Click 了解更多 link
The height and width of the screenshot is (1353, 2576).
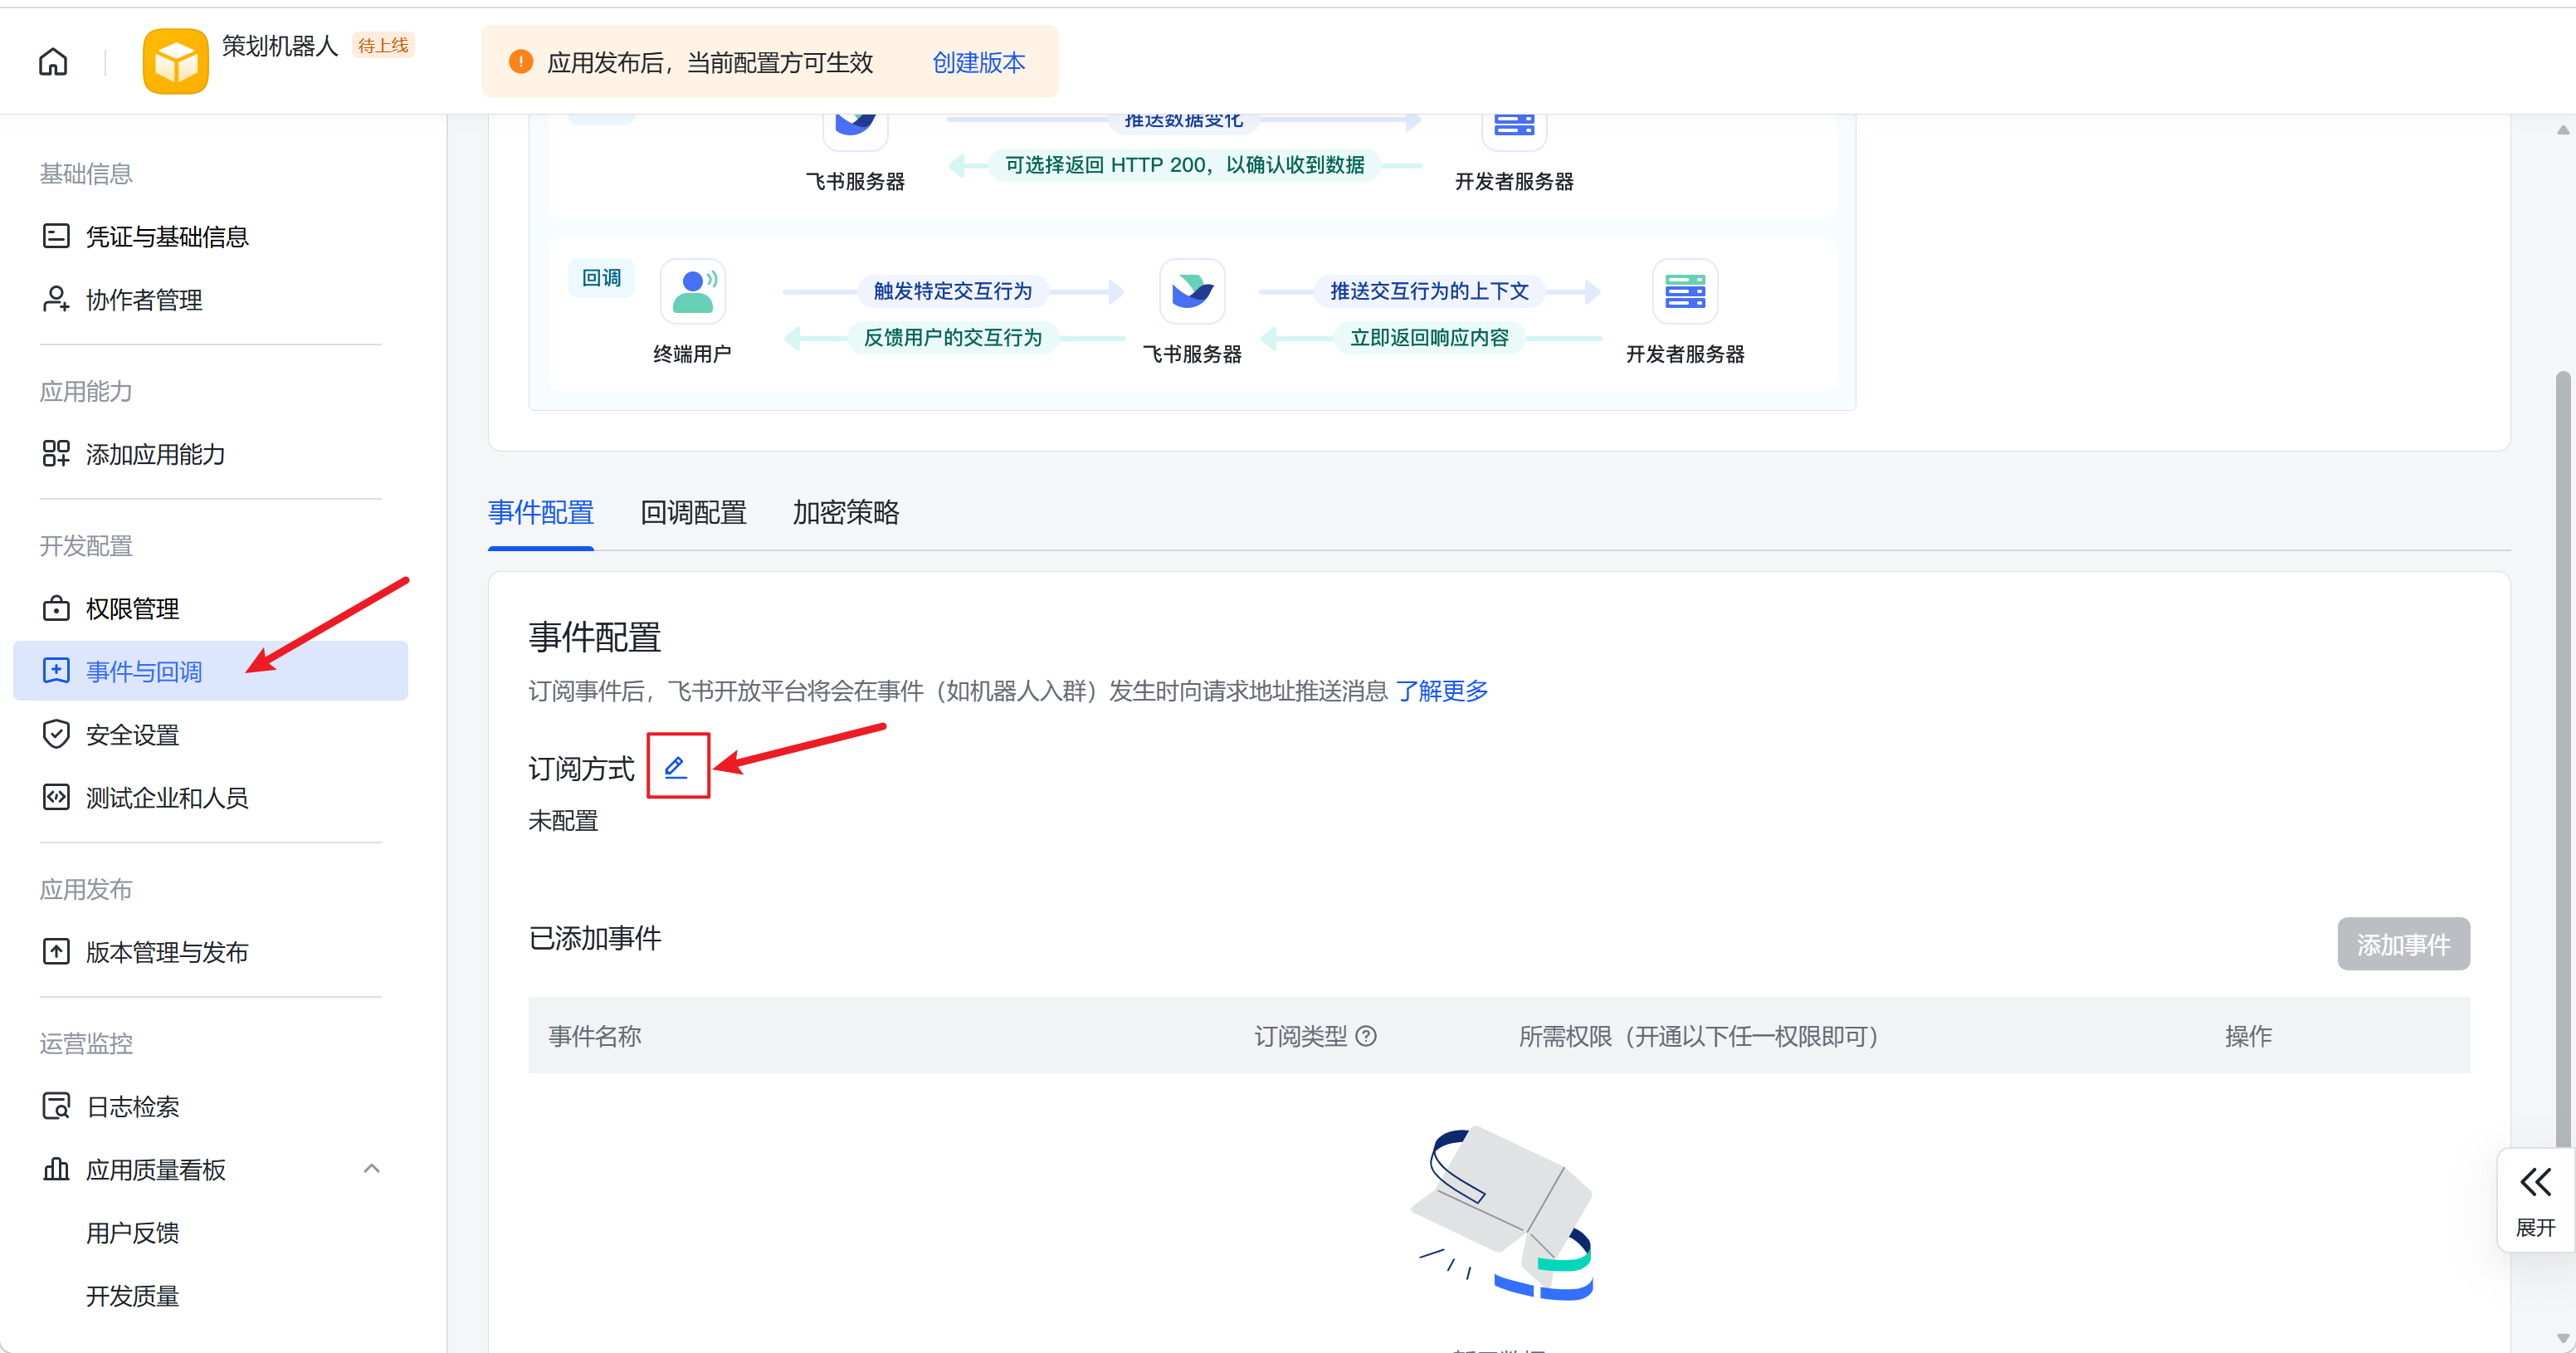coord(1442,691)
